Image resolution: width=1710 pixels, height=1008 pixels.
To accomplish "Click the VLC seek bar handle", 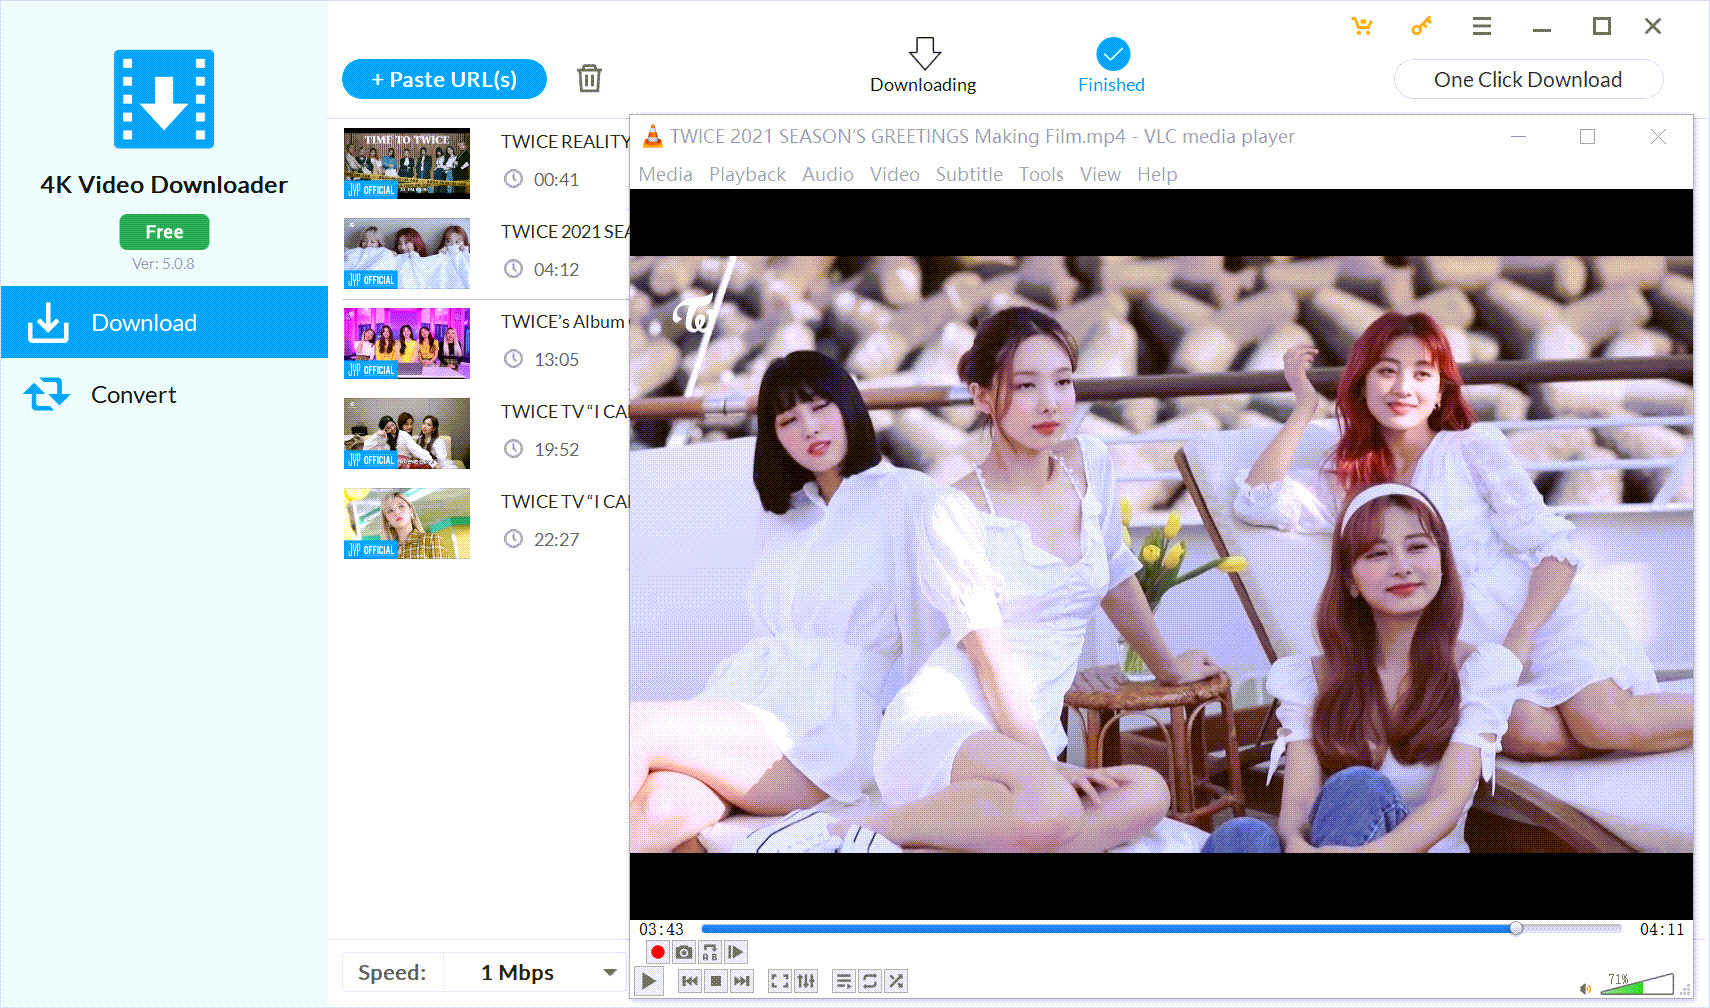I will (1516, 929).
